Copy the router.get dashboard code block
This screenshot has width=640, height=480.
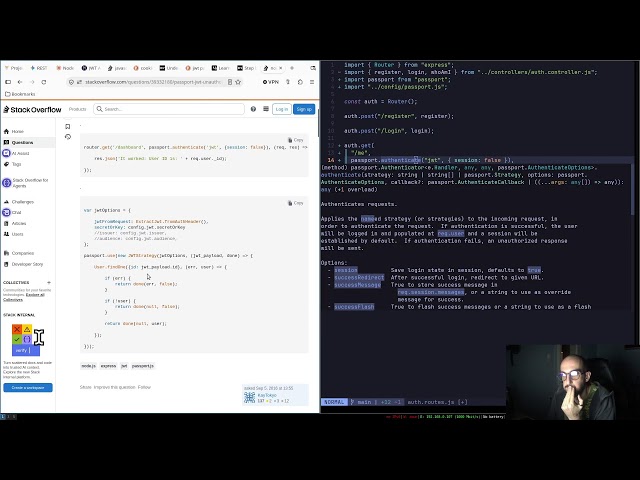(296, 140)
